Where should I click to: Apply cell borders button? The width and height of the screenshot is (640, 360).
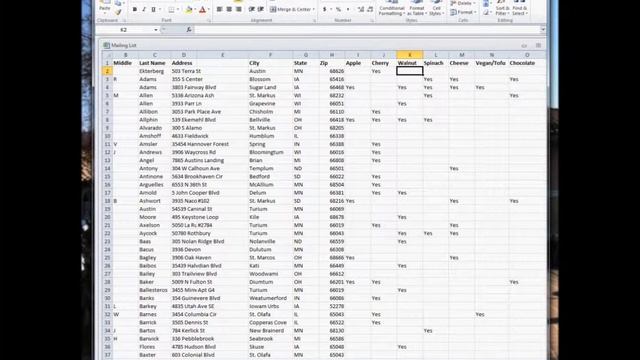tap(171, 9)
